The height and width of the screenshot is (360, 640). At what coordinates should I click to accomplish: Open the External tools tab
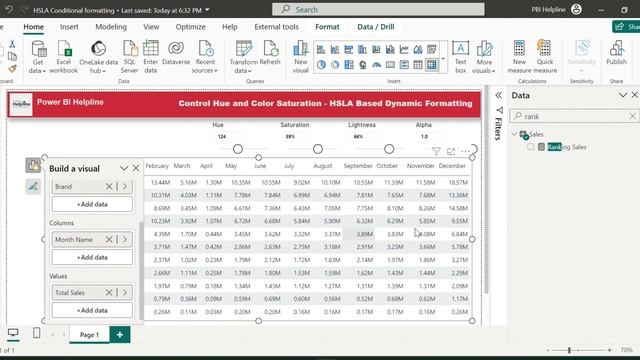(276, 27)
